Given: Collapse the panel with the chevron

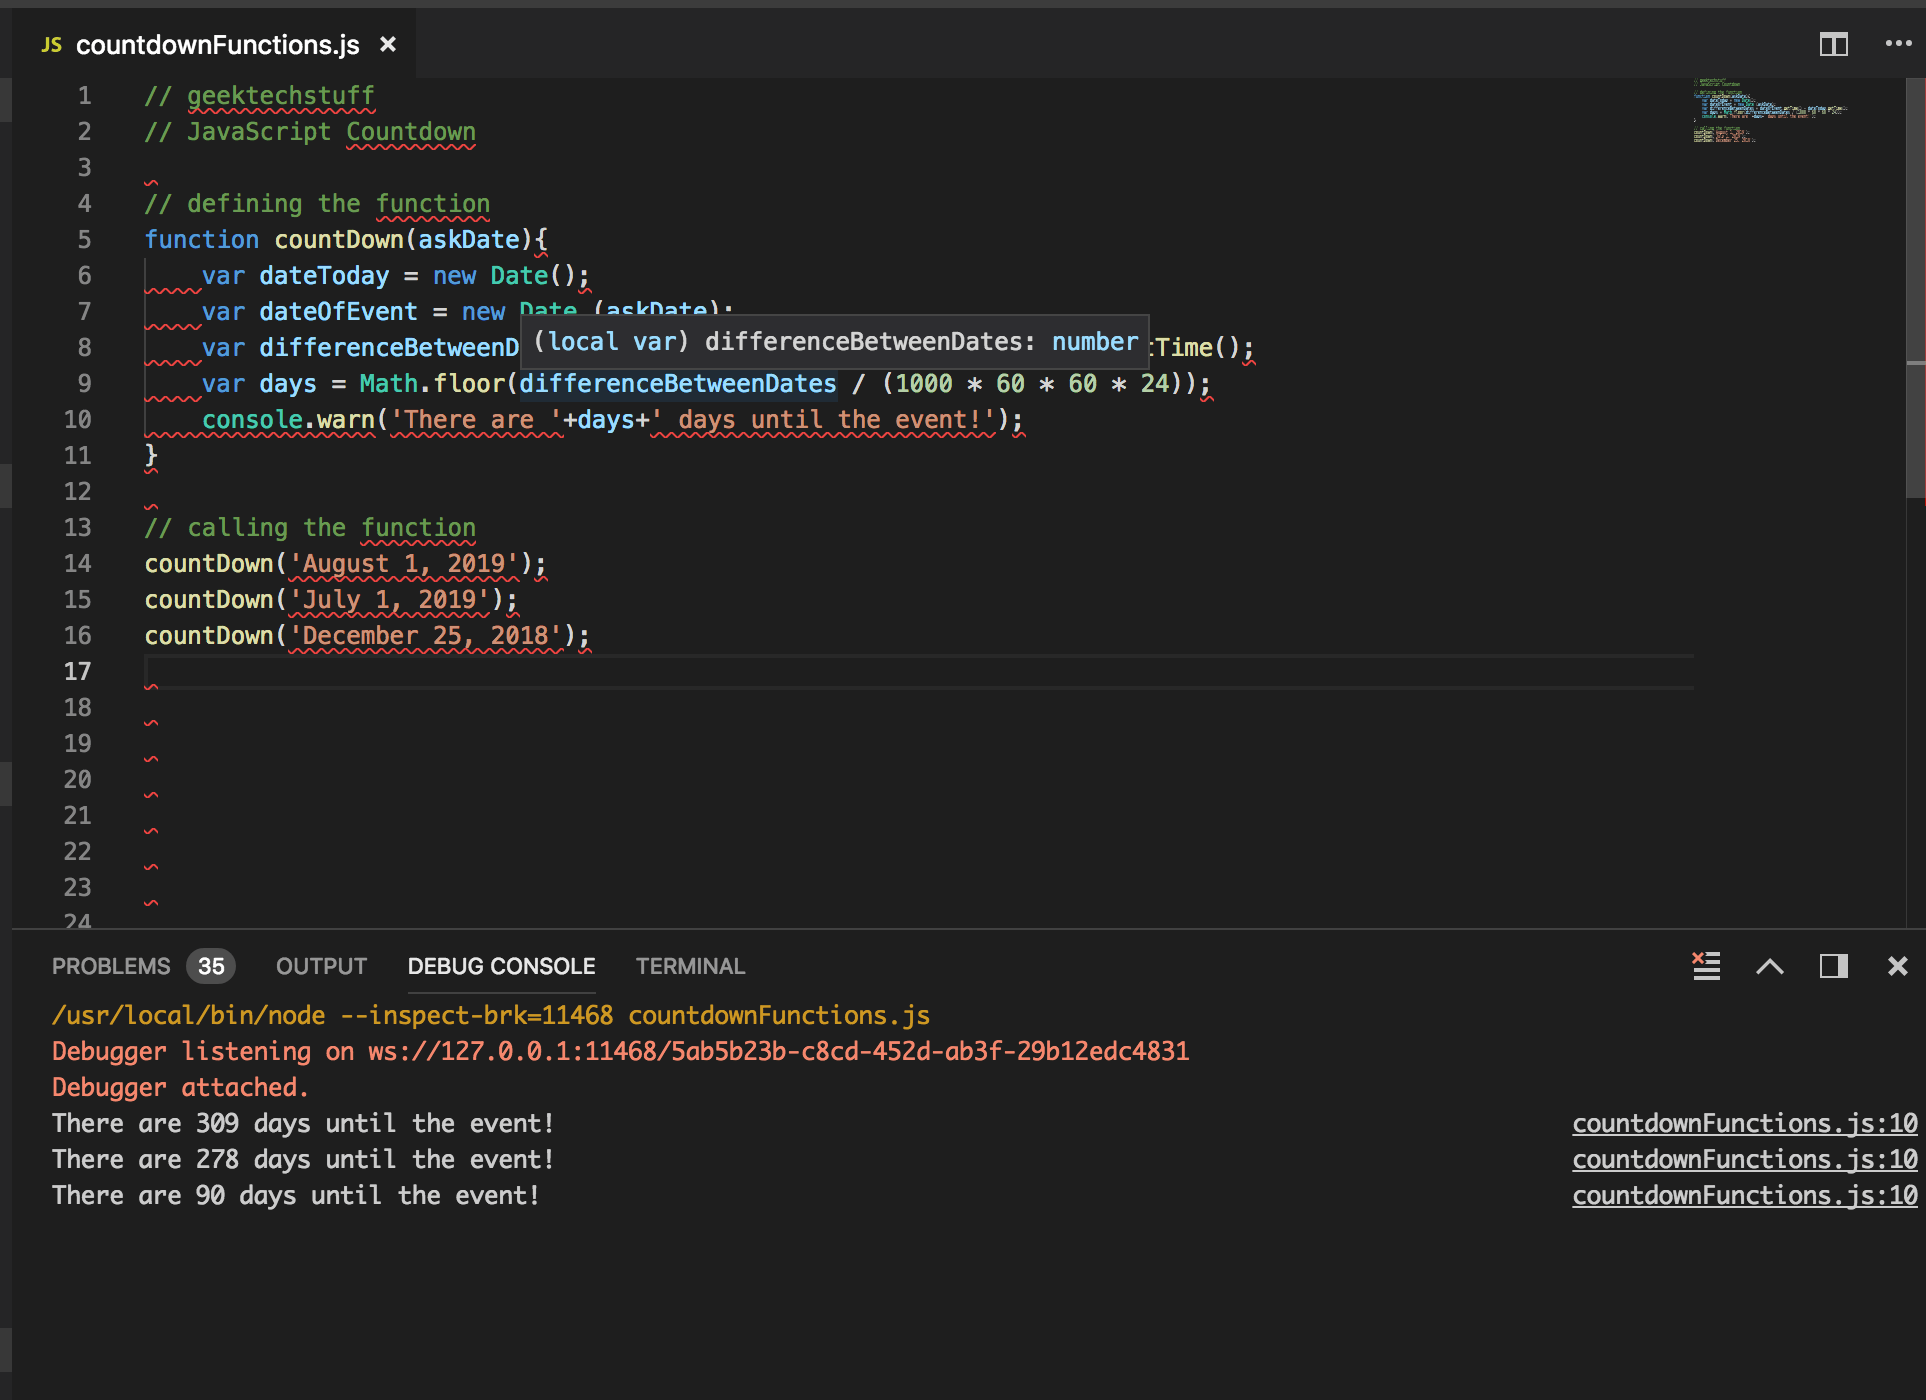Looking at the screenshot, I should pyautogui.click(x=1771, y=966).
